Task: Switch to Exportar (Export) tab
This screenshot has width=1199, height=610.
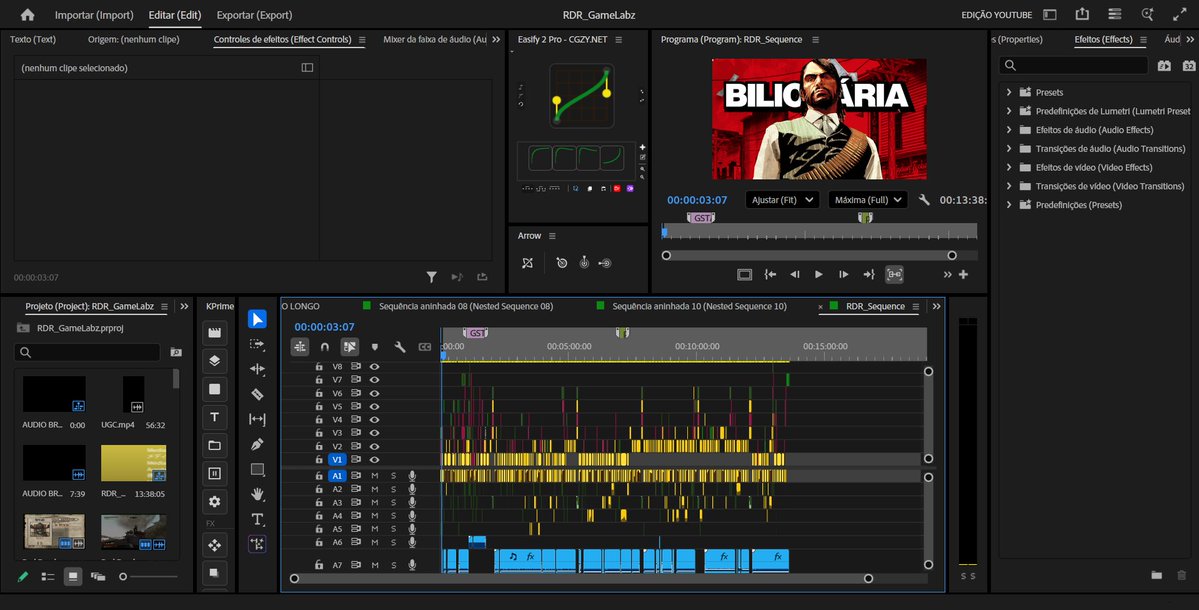Action: pos(255,15)
